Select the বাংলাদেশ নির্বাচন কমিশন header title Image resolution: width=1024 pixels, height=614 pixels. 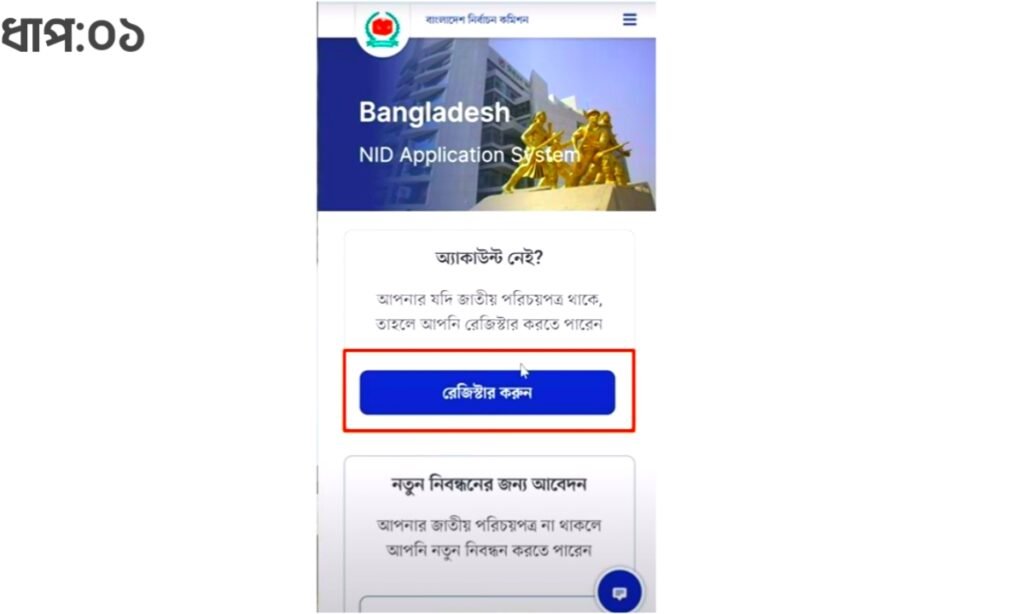(x=477, y=20)
